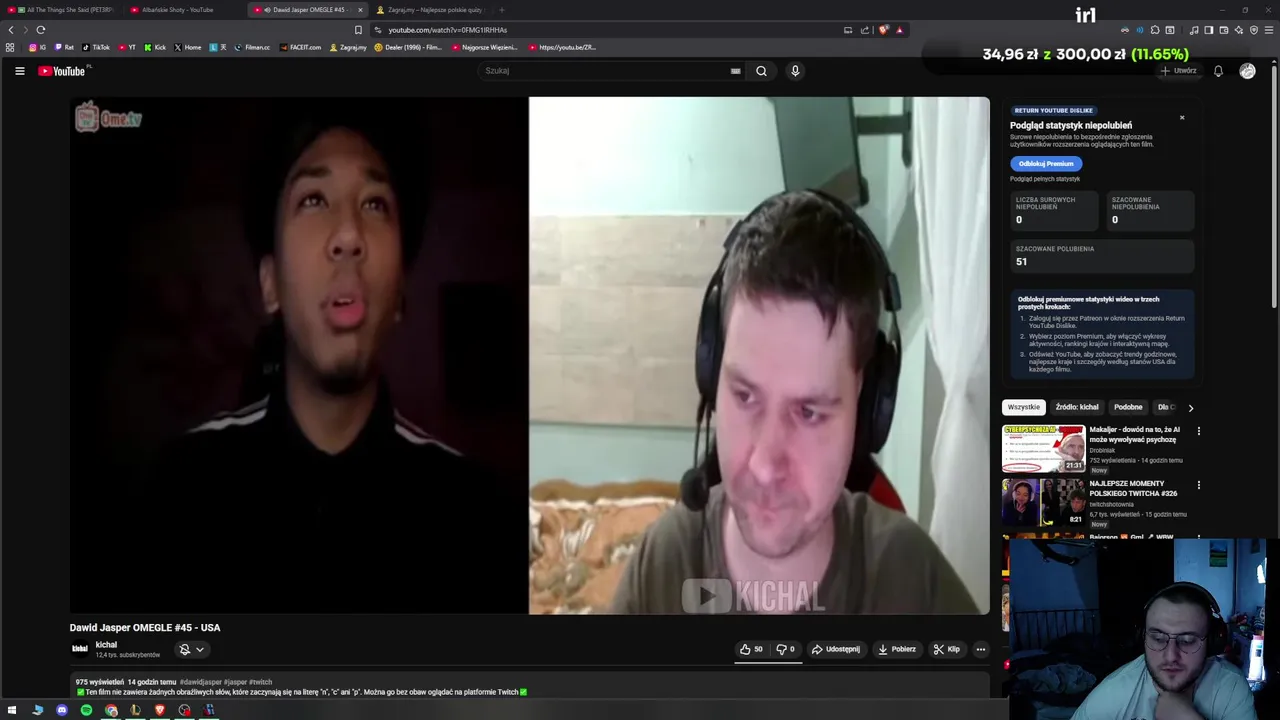Open Spotify from the taskbar
The height and width of the screenshot is (720, 1280).
86,710
